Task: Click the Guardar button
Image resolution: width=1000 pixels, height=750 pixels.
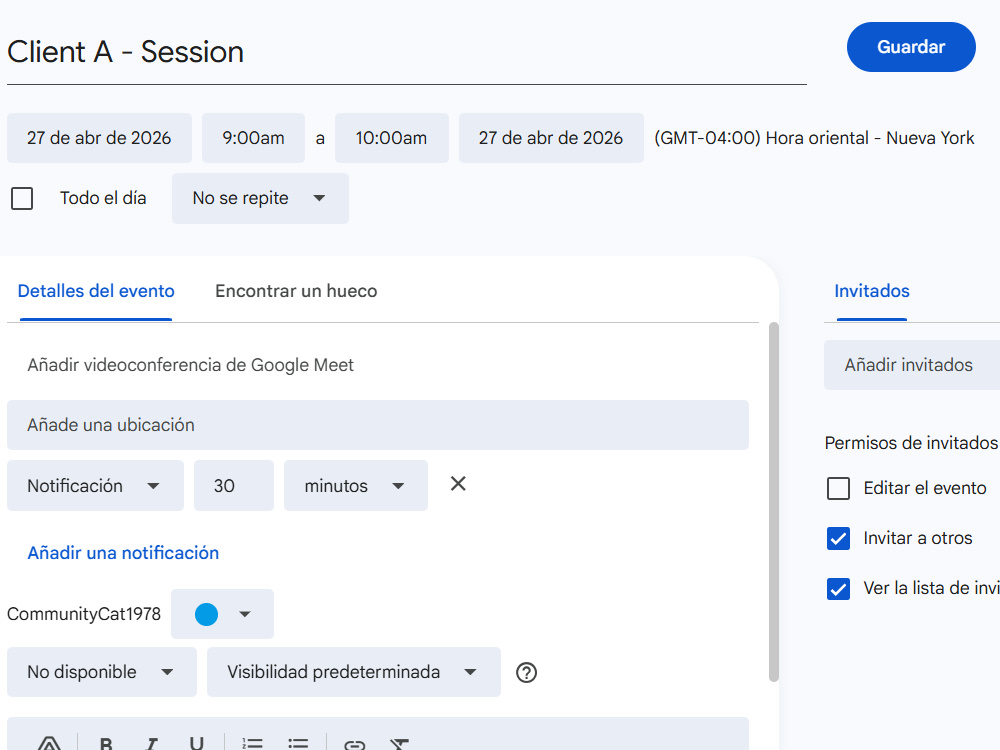Action: pos(911,47)
